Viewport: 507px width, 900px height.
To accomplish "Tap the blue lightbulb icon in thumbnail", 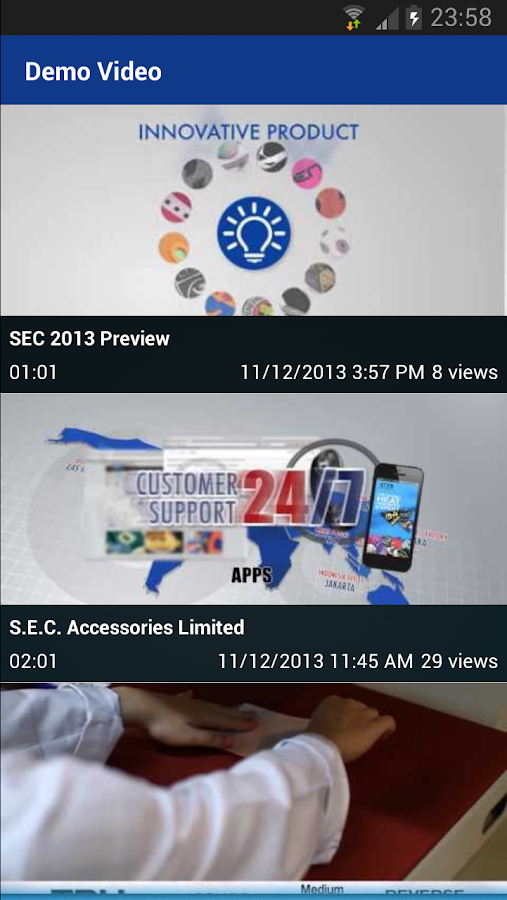I will (x=254, y=232).
